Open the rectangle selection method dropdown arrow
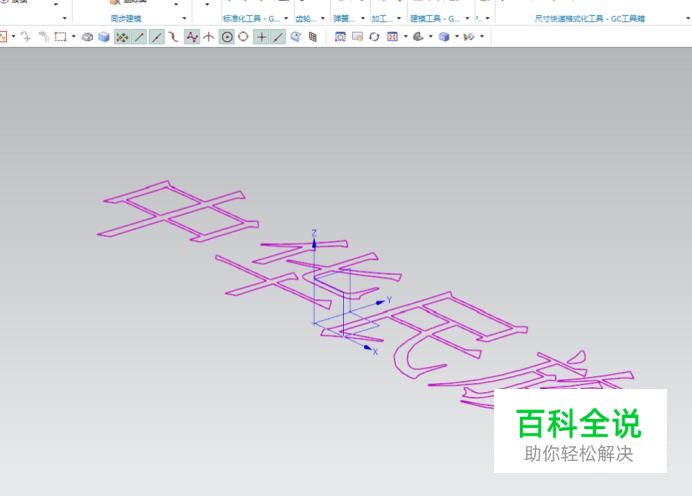Image resolution: width=692 pixels, height=498 pixels. pos(73,37)
